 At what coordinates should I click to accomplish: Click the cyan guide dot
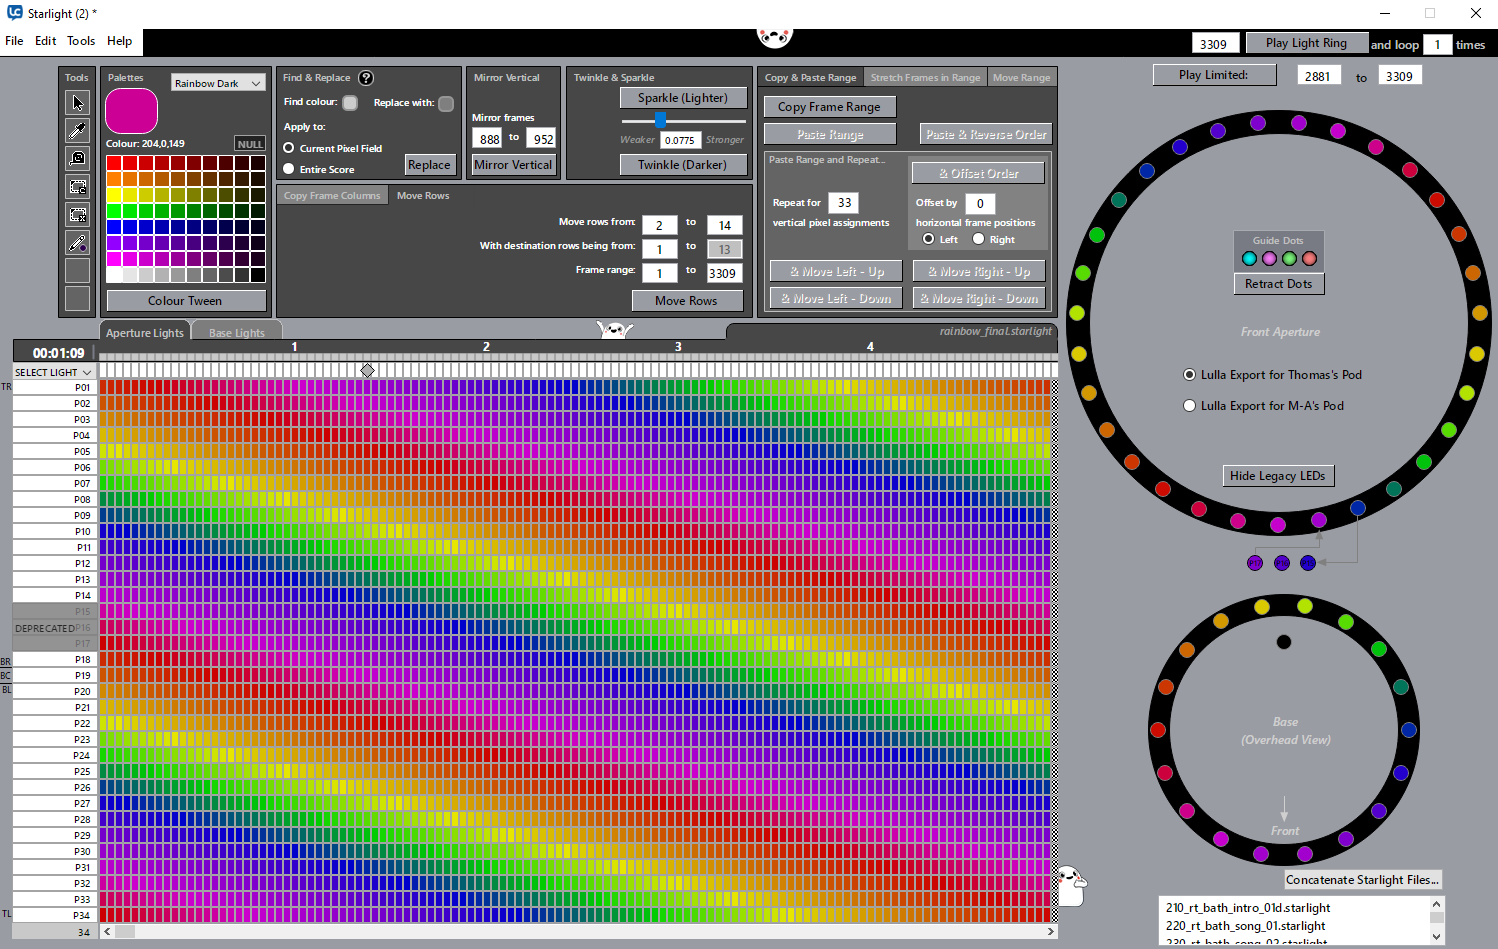click(x=1249, y=259)
